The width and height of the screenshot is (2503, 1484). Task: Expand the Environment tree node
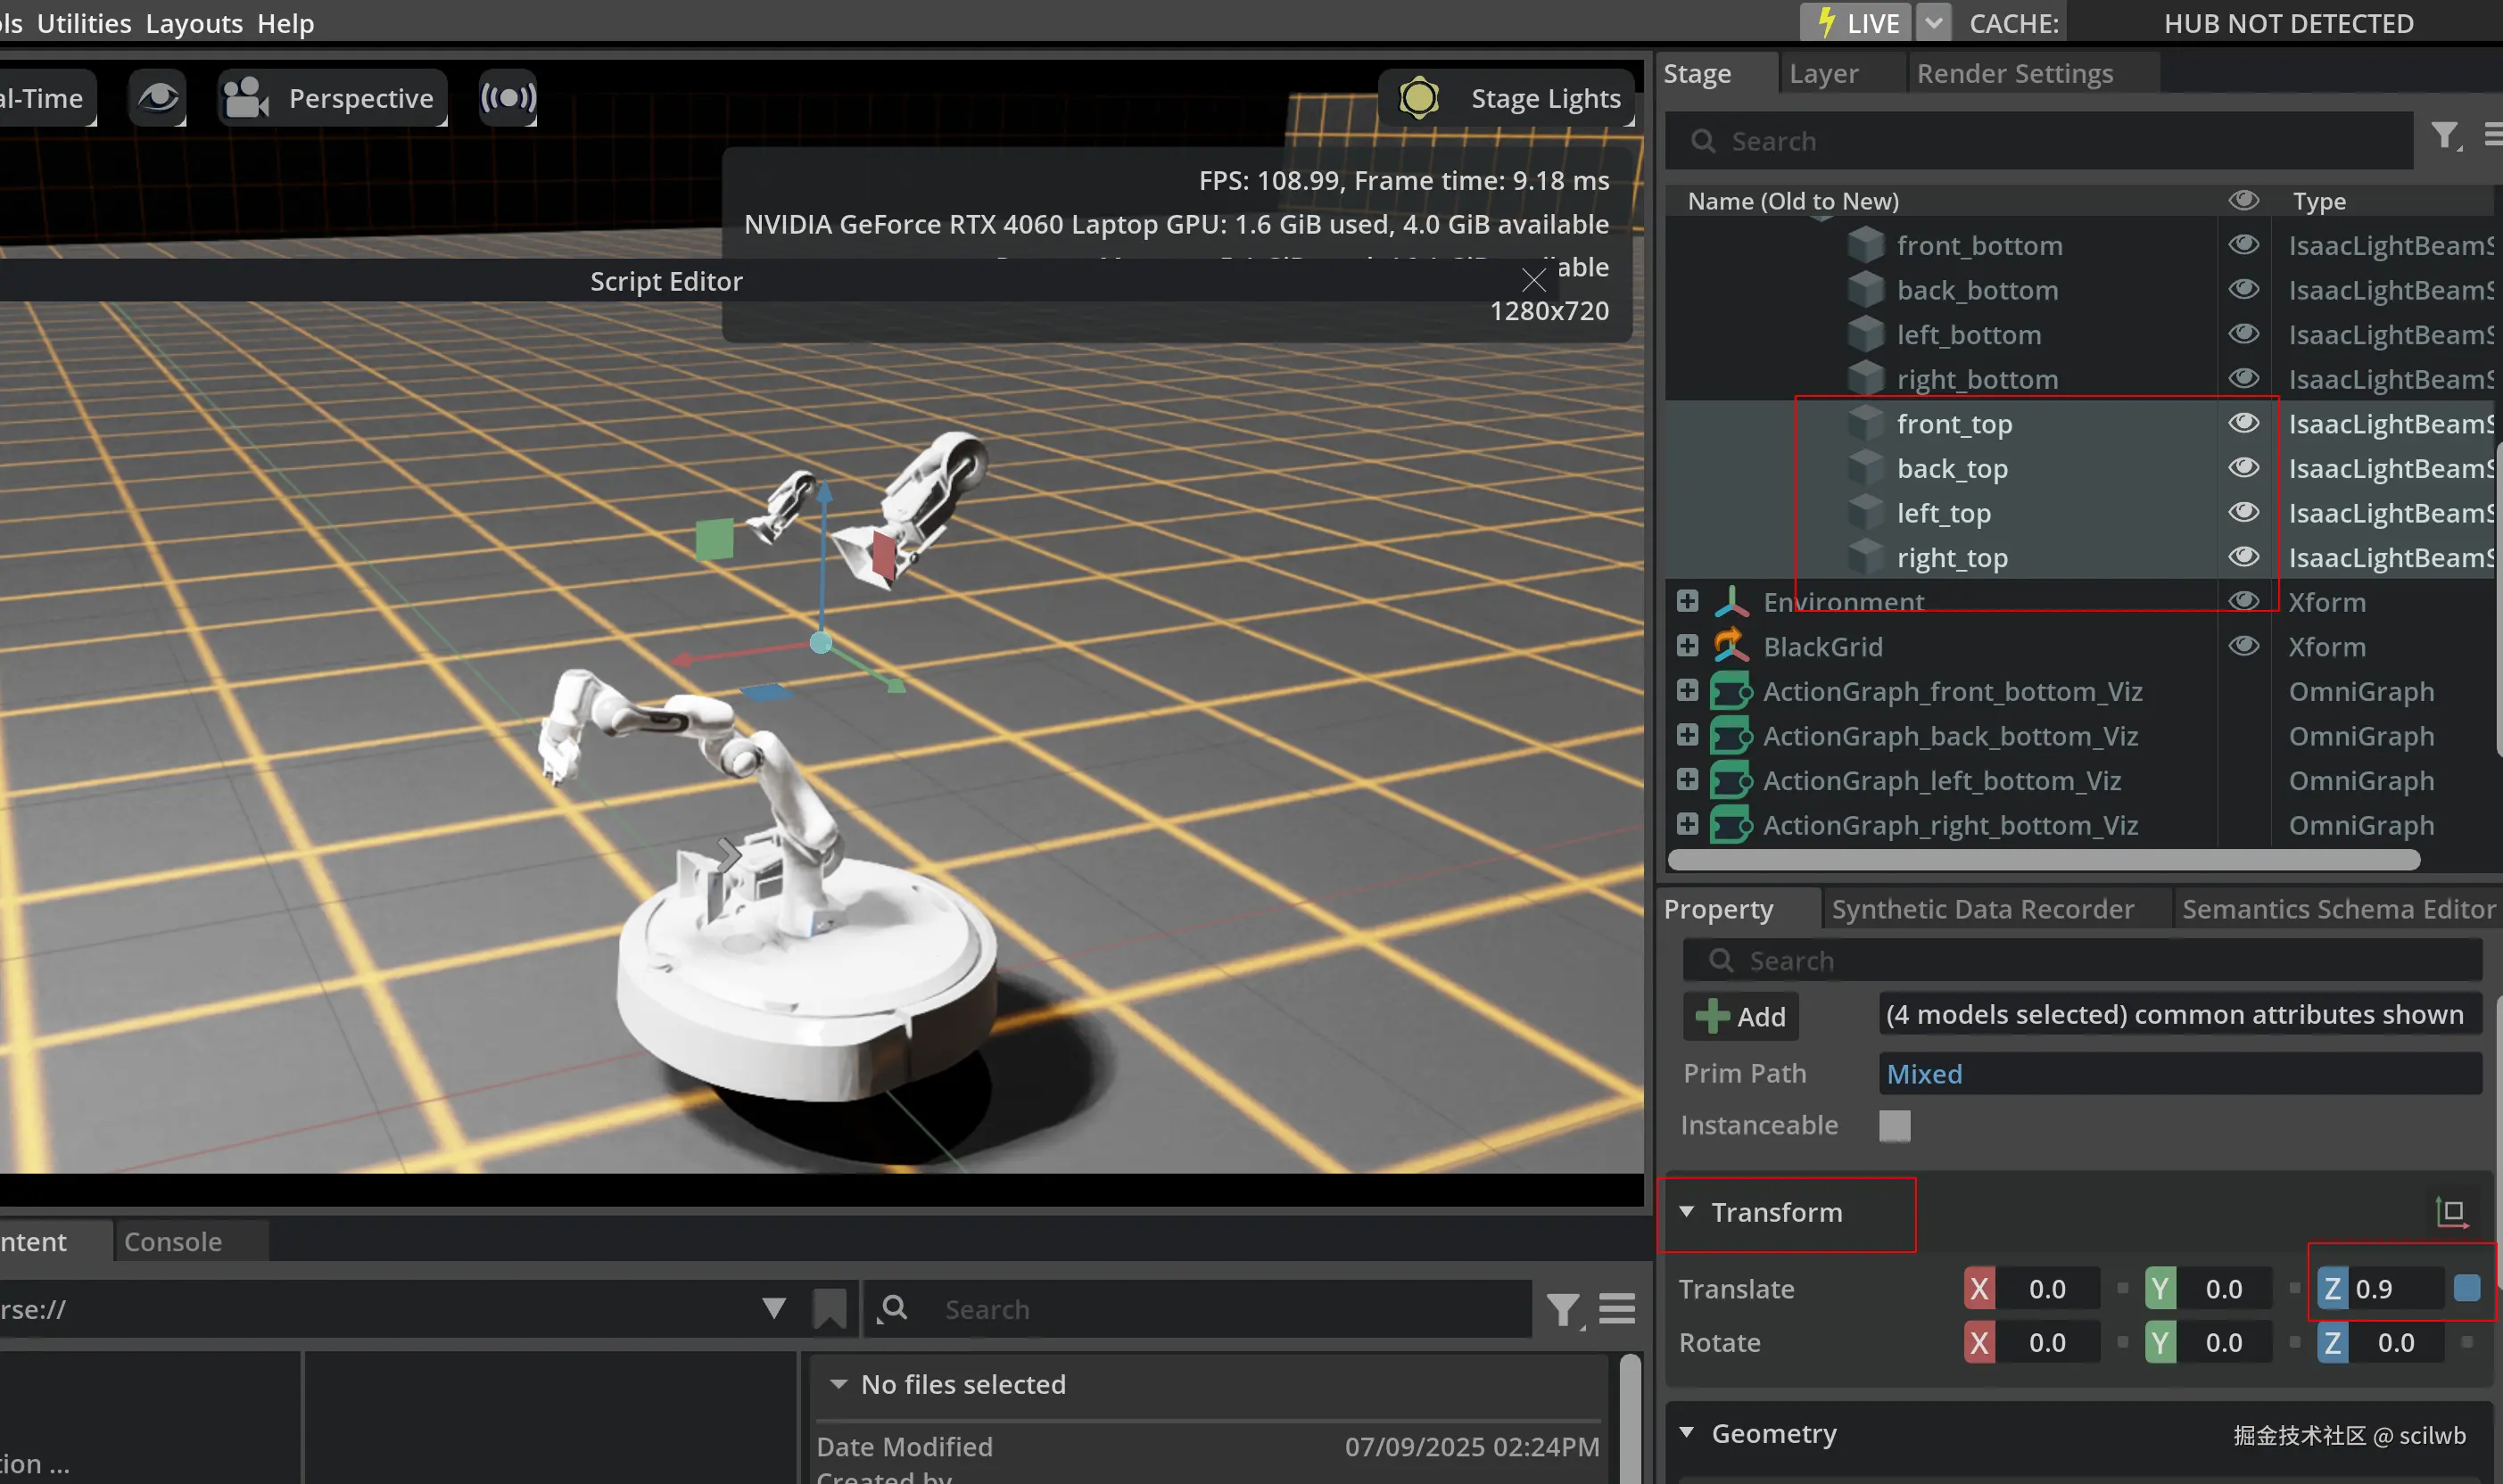tap(1687, 601)
